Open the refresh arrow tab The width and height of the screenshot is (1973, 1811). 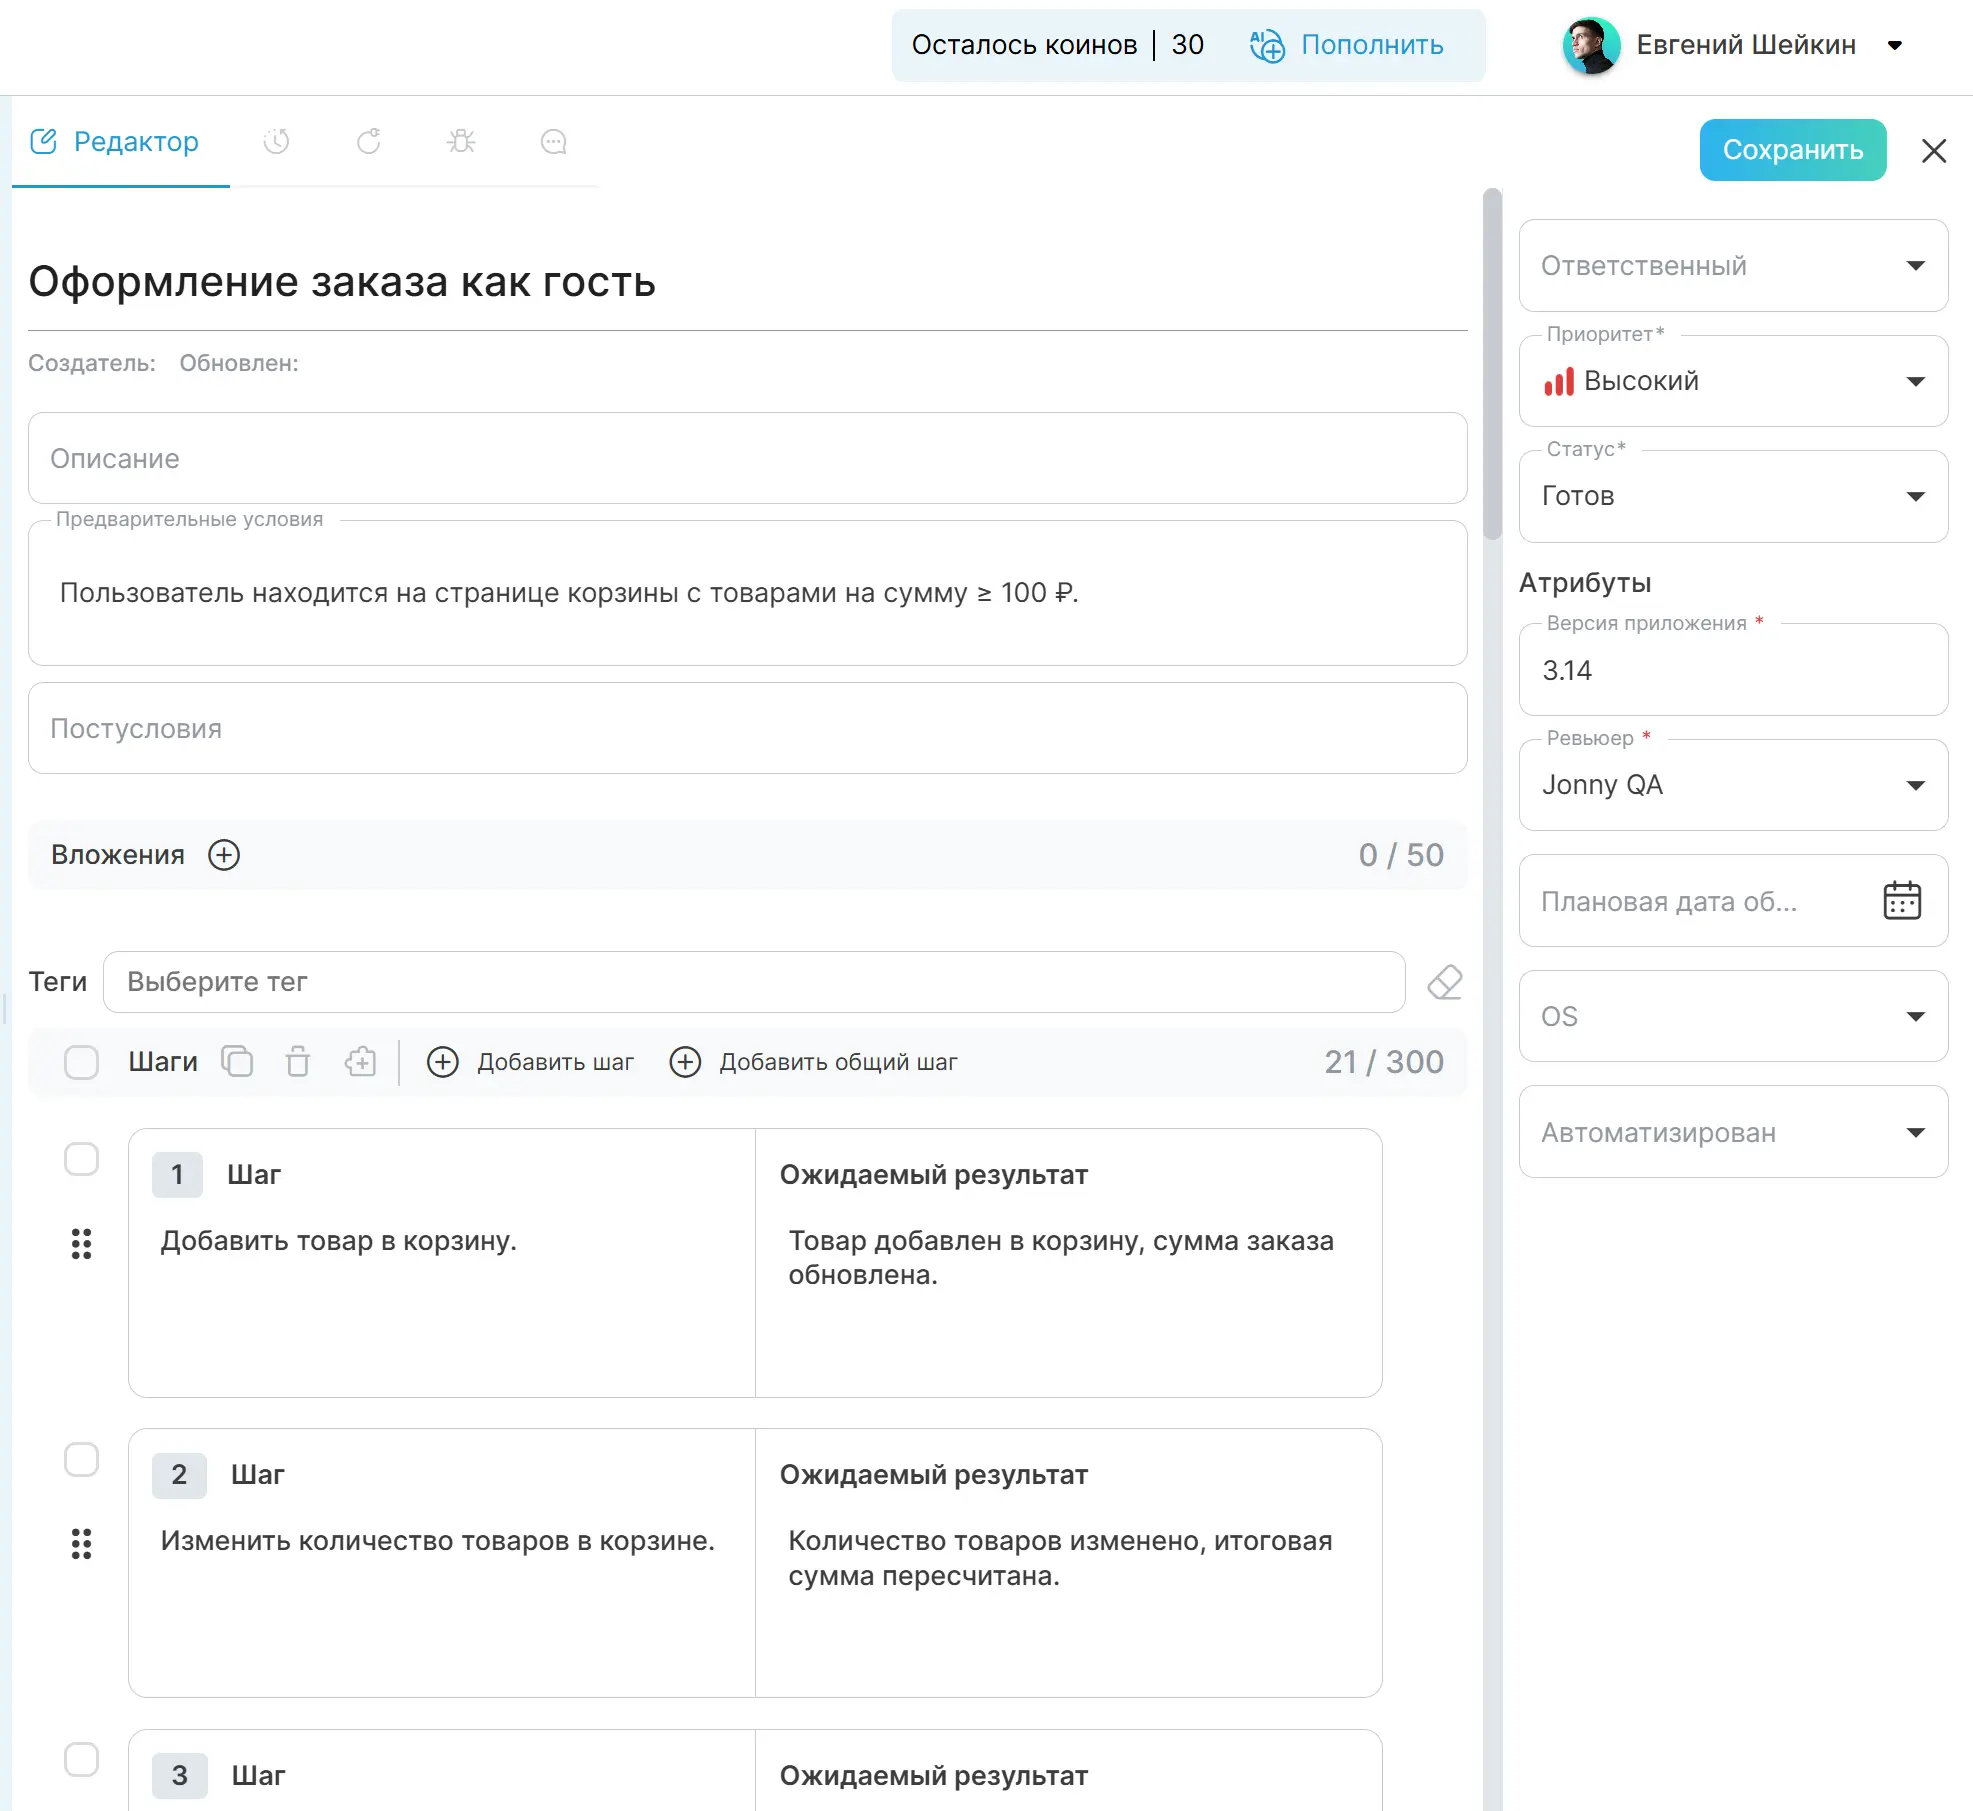click(x=368, y=142)
